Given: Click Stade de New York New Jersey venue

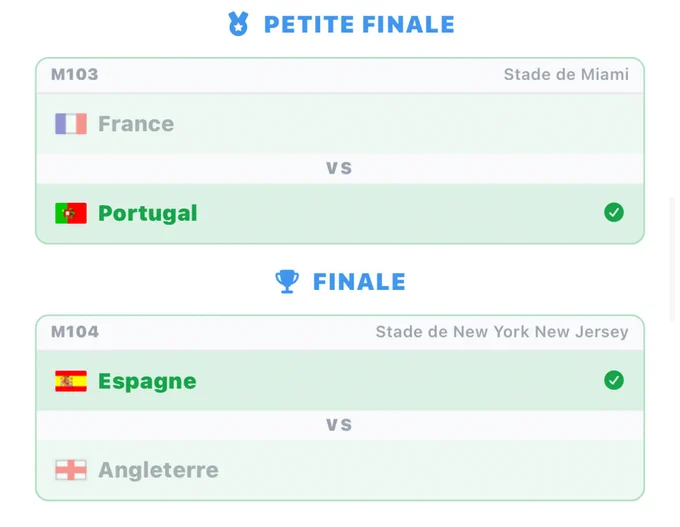Looking at the screenshot, I should click(502, 332).
